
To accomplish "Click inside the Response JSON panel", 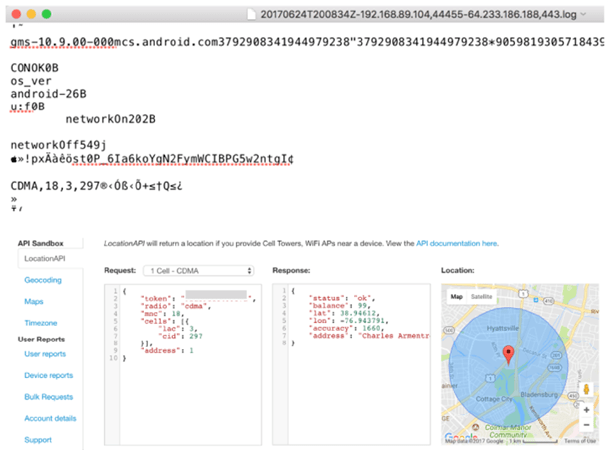I will click(351, 364).
